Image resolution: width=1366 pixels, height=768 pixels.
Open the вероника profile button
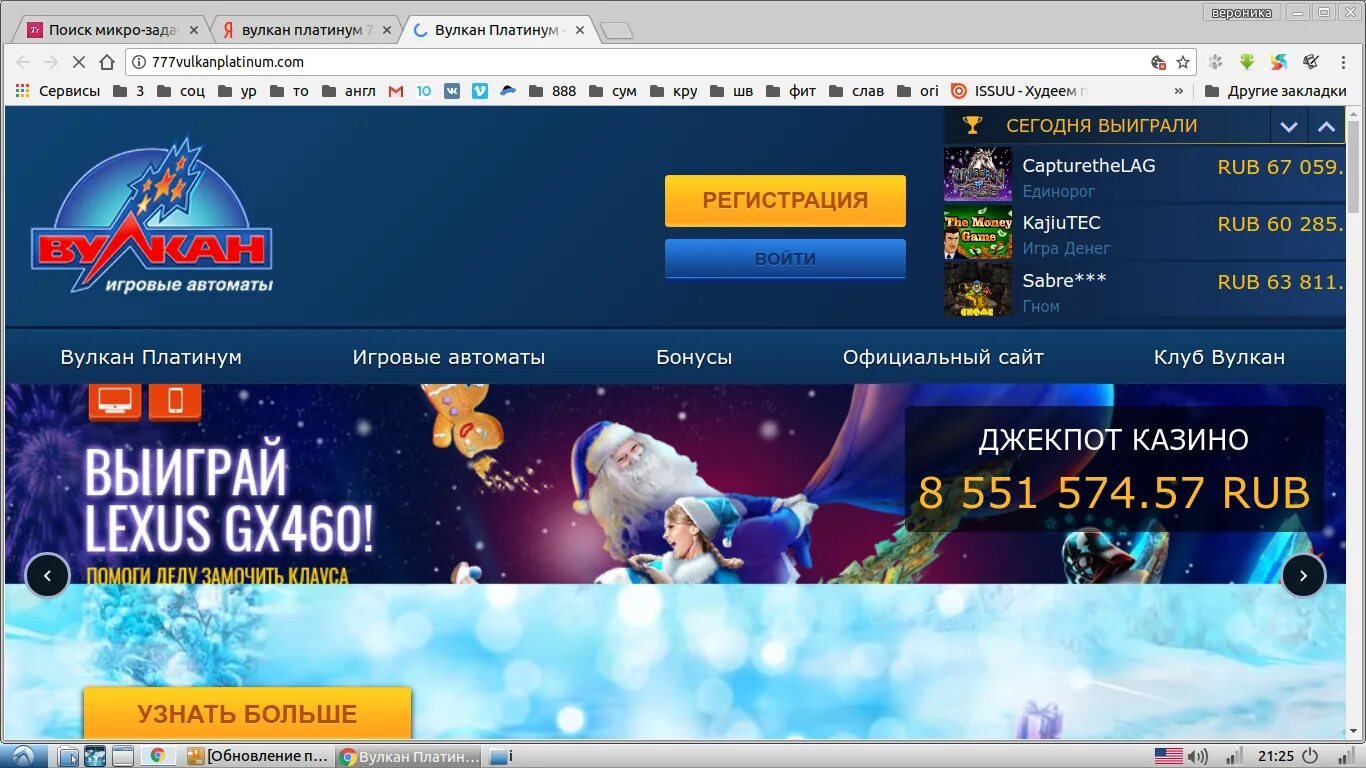(1241, 12)
